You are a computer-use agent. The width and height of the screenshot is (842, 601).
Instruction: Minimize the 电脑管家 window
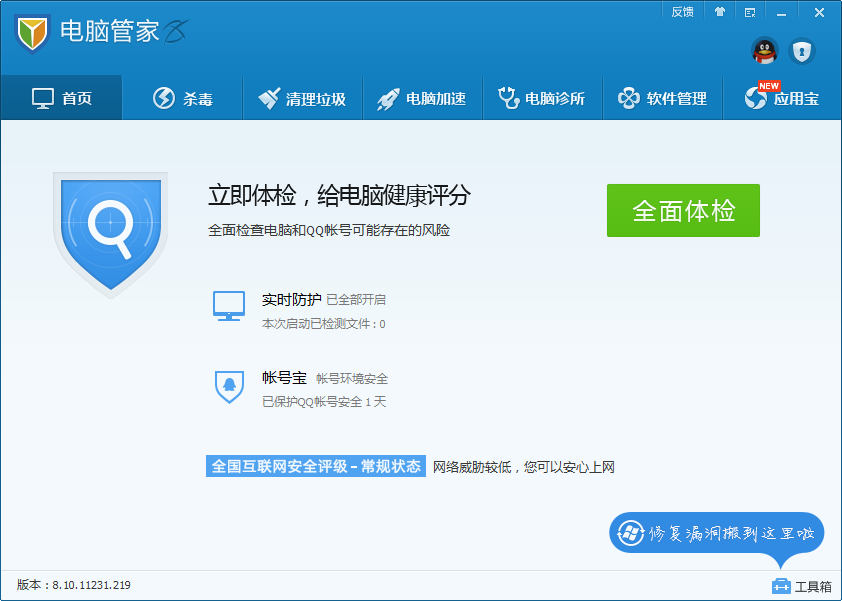click(781, 13)
